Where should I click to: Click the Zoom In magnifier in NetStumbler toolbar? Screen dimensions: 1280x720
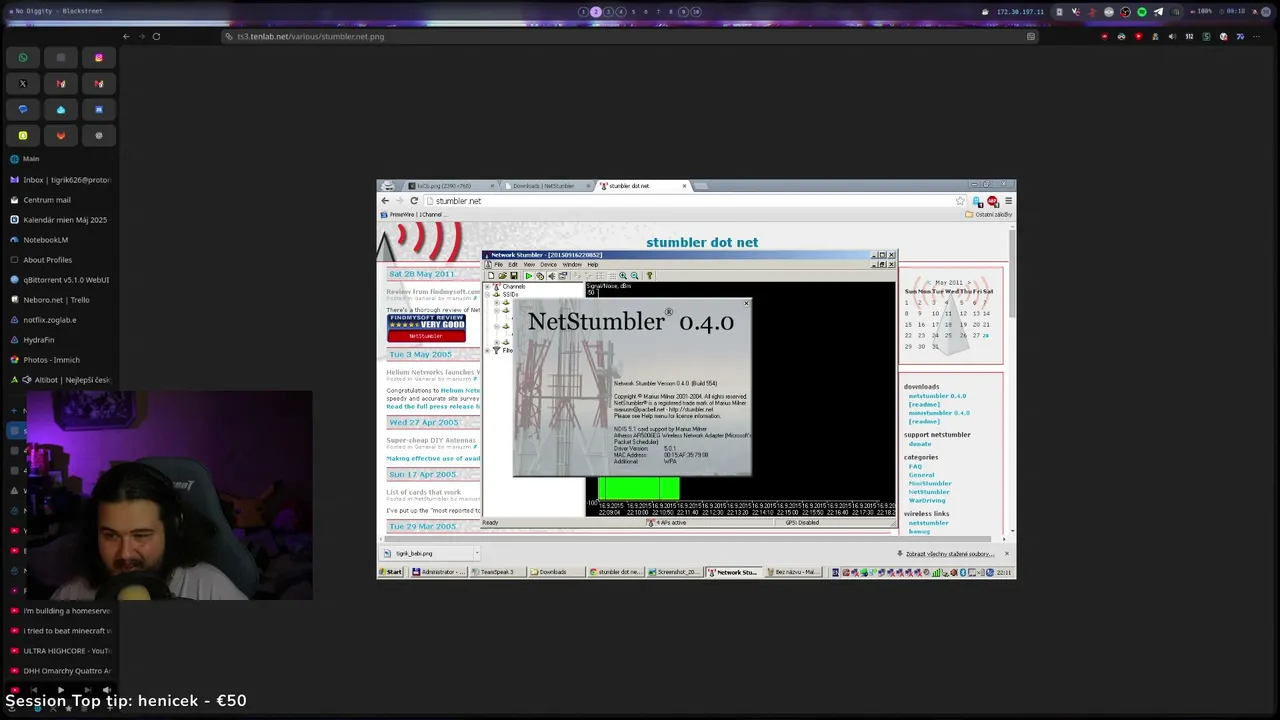click(622, 276)
